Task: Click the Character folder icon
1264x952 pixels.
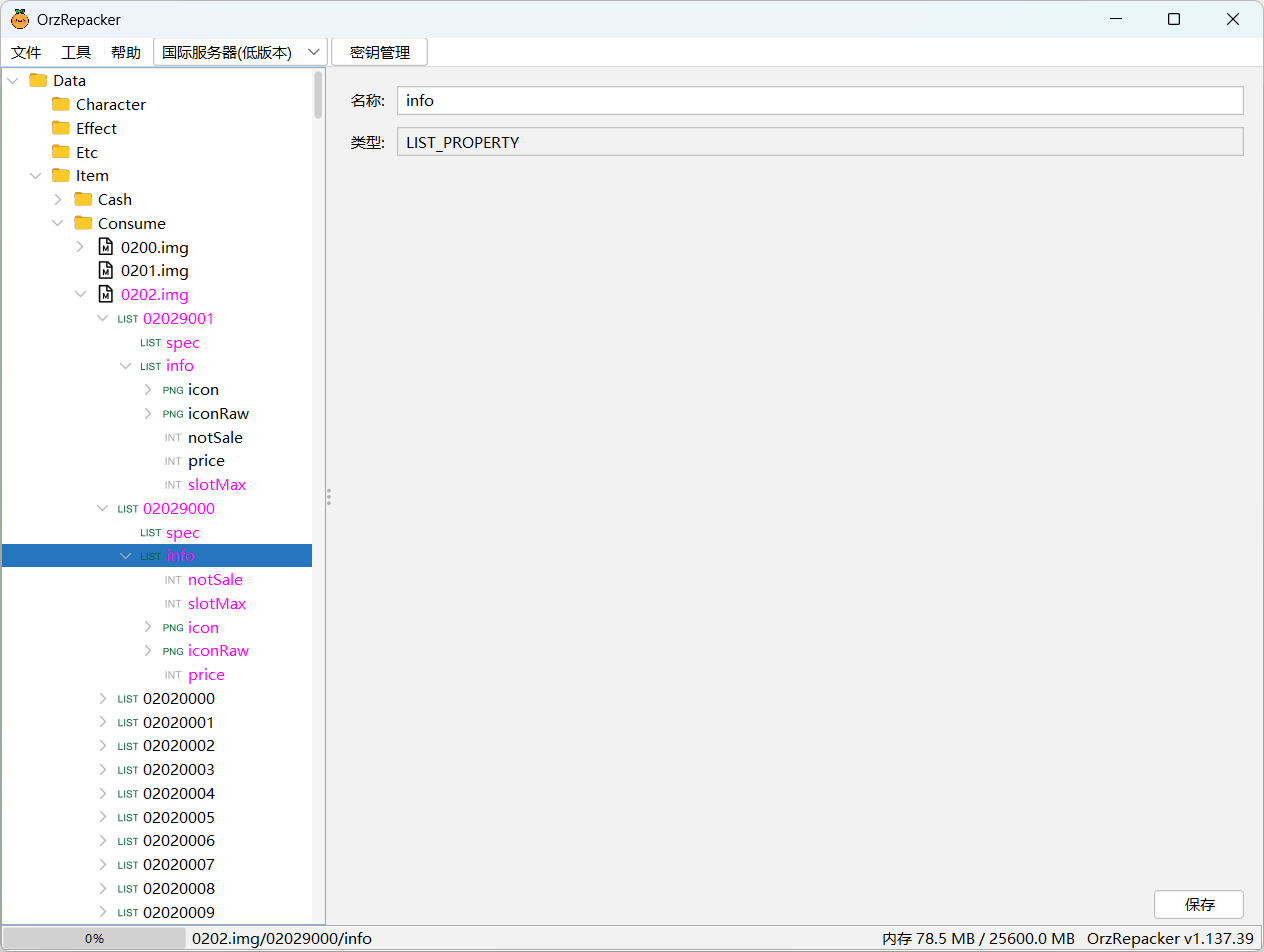Action: [61, 104]
